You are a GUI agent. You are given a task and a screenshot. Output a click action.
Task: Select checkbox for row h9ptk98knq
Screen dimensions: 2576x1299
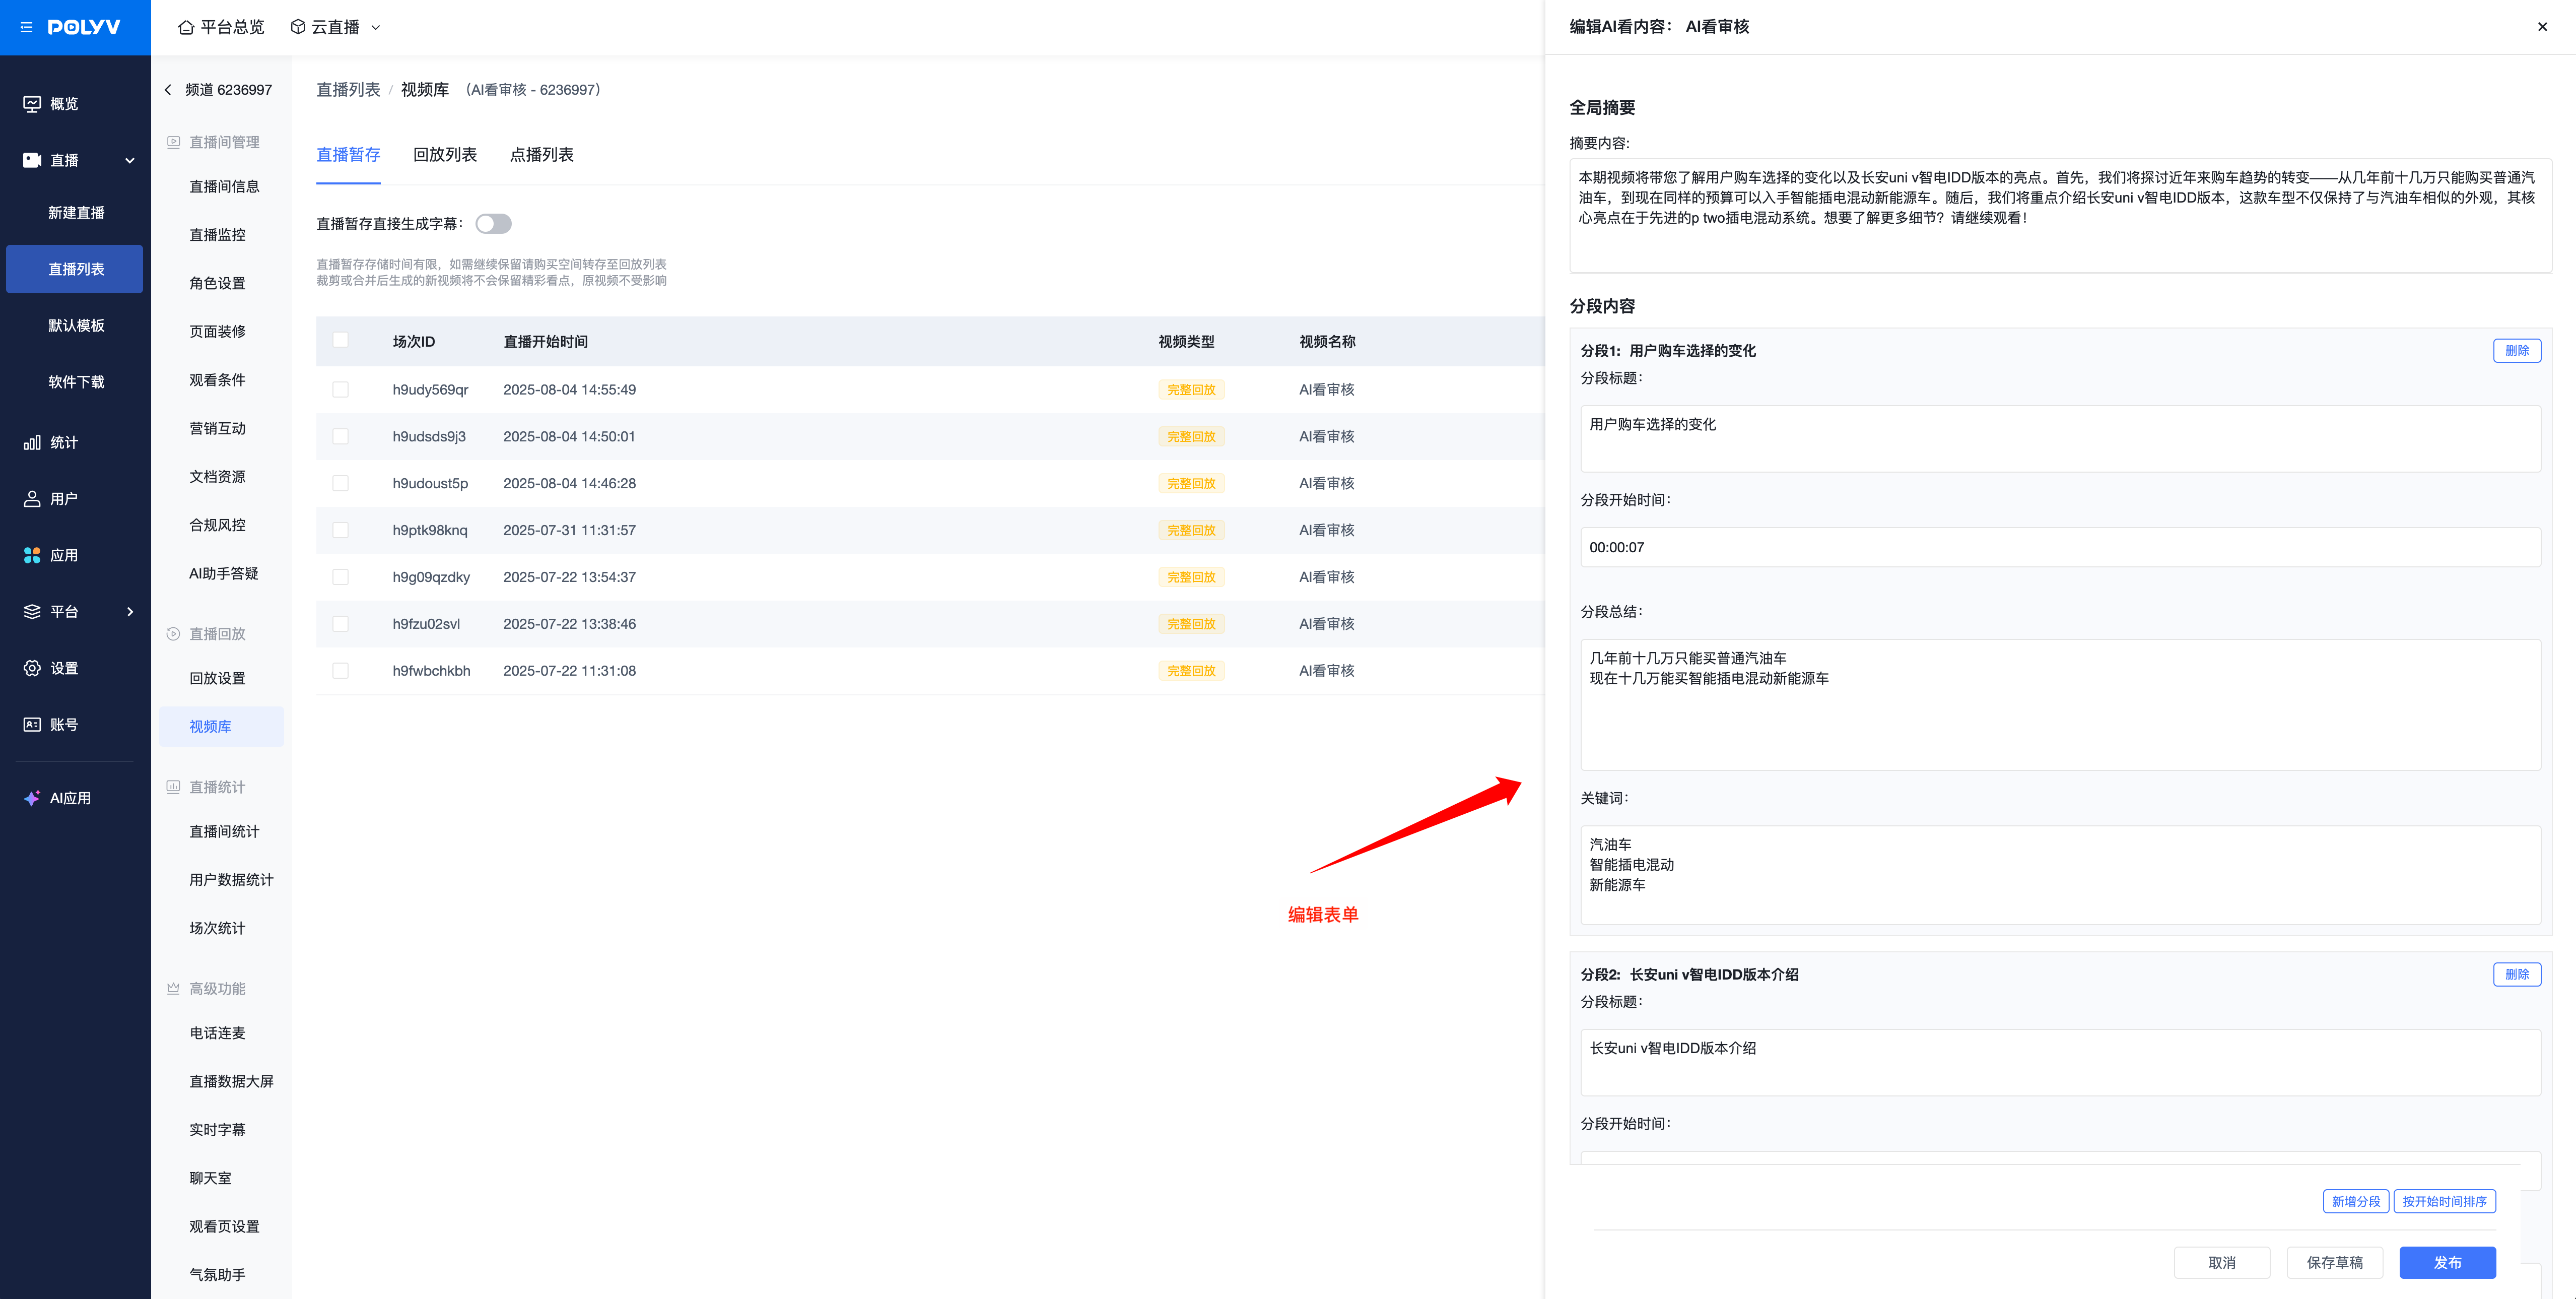(340, 530)
